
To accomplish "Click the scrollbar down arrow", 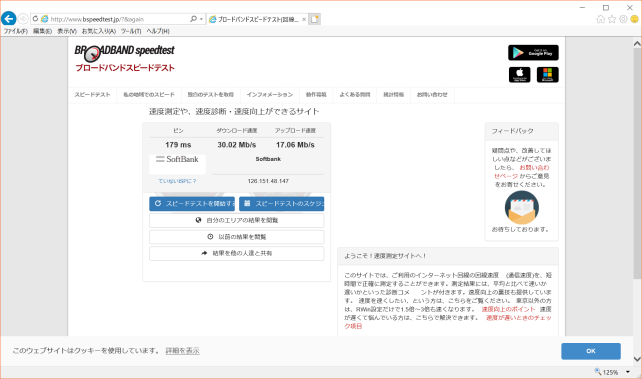I will pos(637,359).
